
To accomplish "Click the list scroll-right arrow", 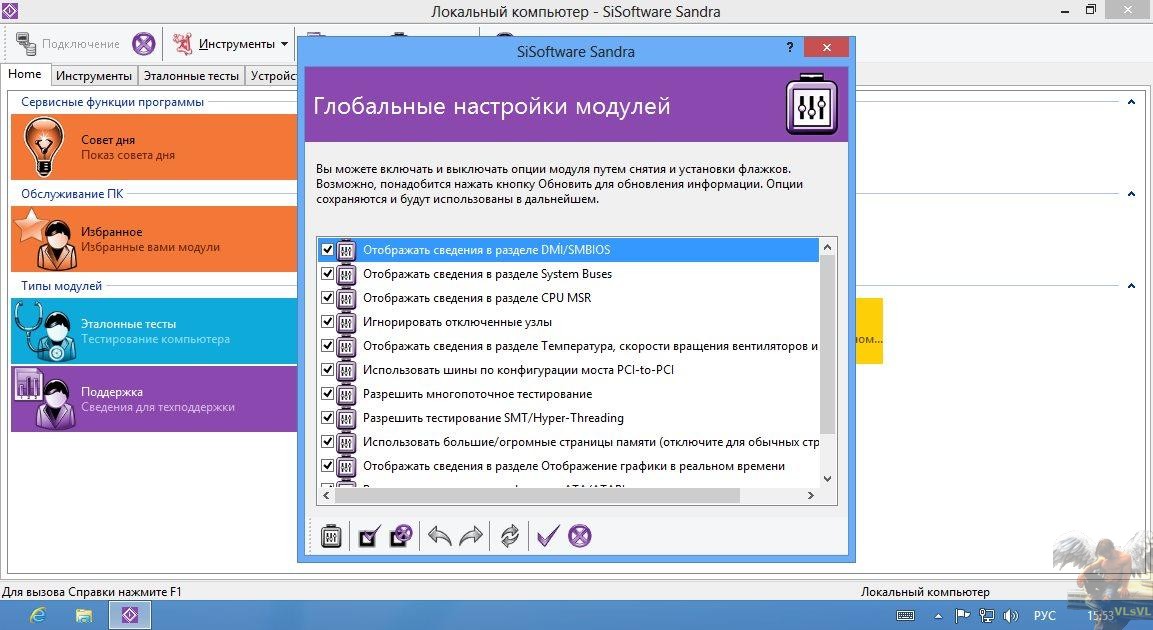I will click(811, 496).
